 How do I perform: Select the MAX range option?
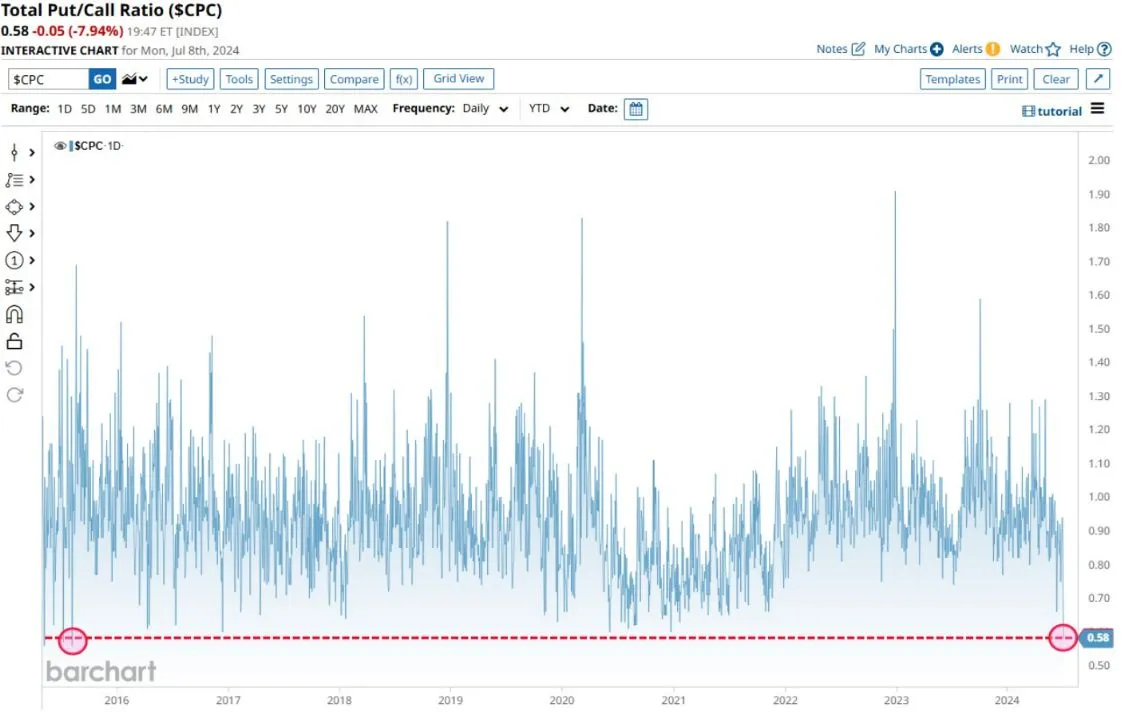366,109
